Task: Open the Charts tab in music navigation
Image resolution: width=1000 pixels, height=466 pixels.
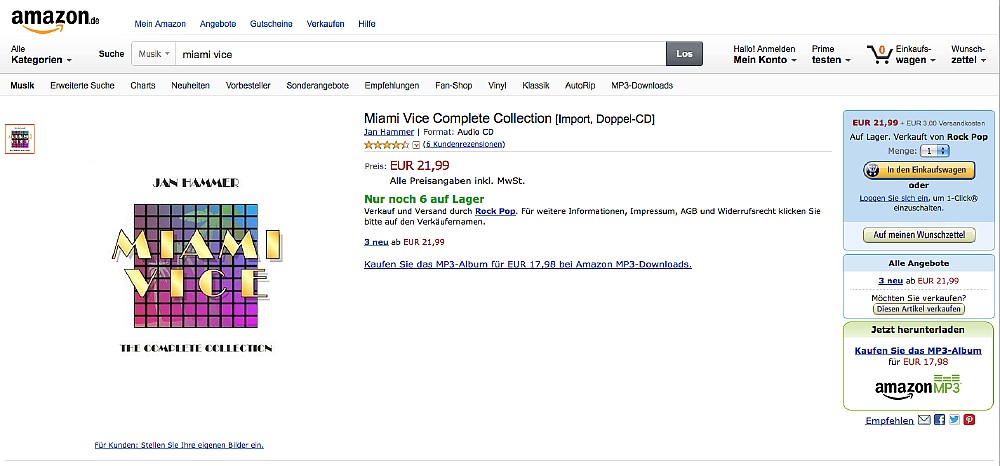Action: pyautogui.click(x=143, y=86)
